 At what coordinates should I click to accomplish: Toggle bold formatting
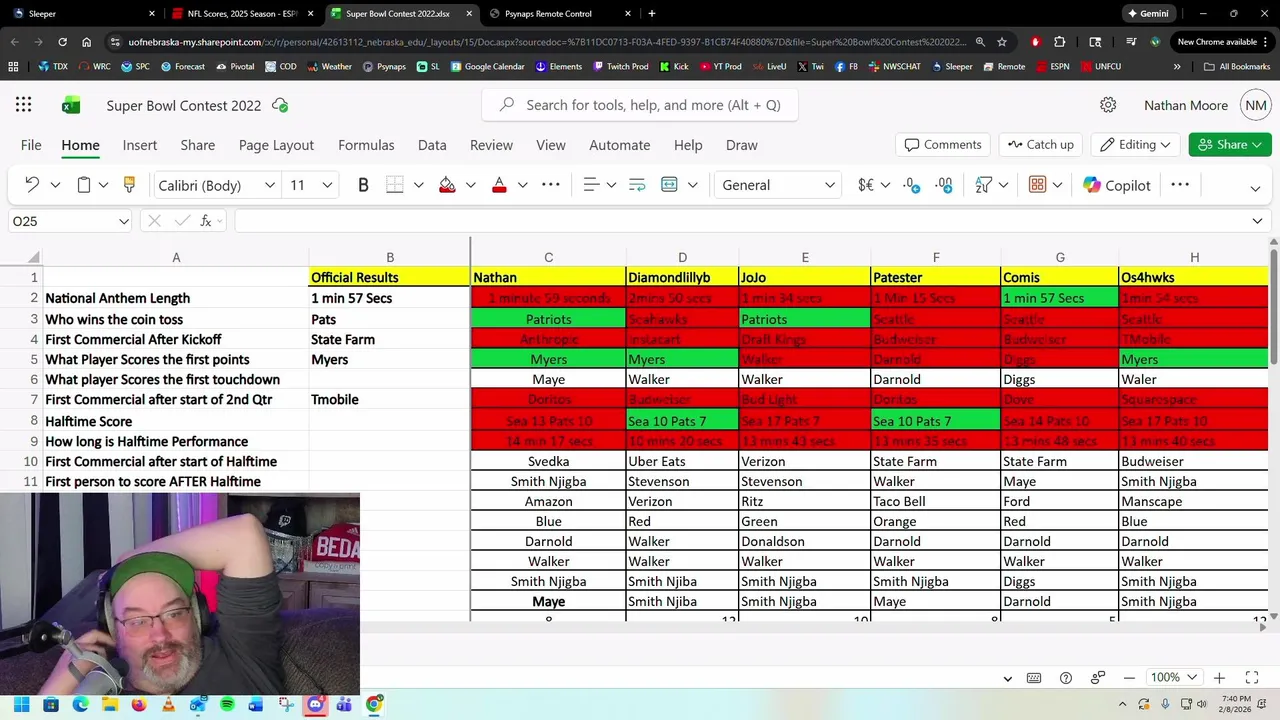(x=363, y=185)
